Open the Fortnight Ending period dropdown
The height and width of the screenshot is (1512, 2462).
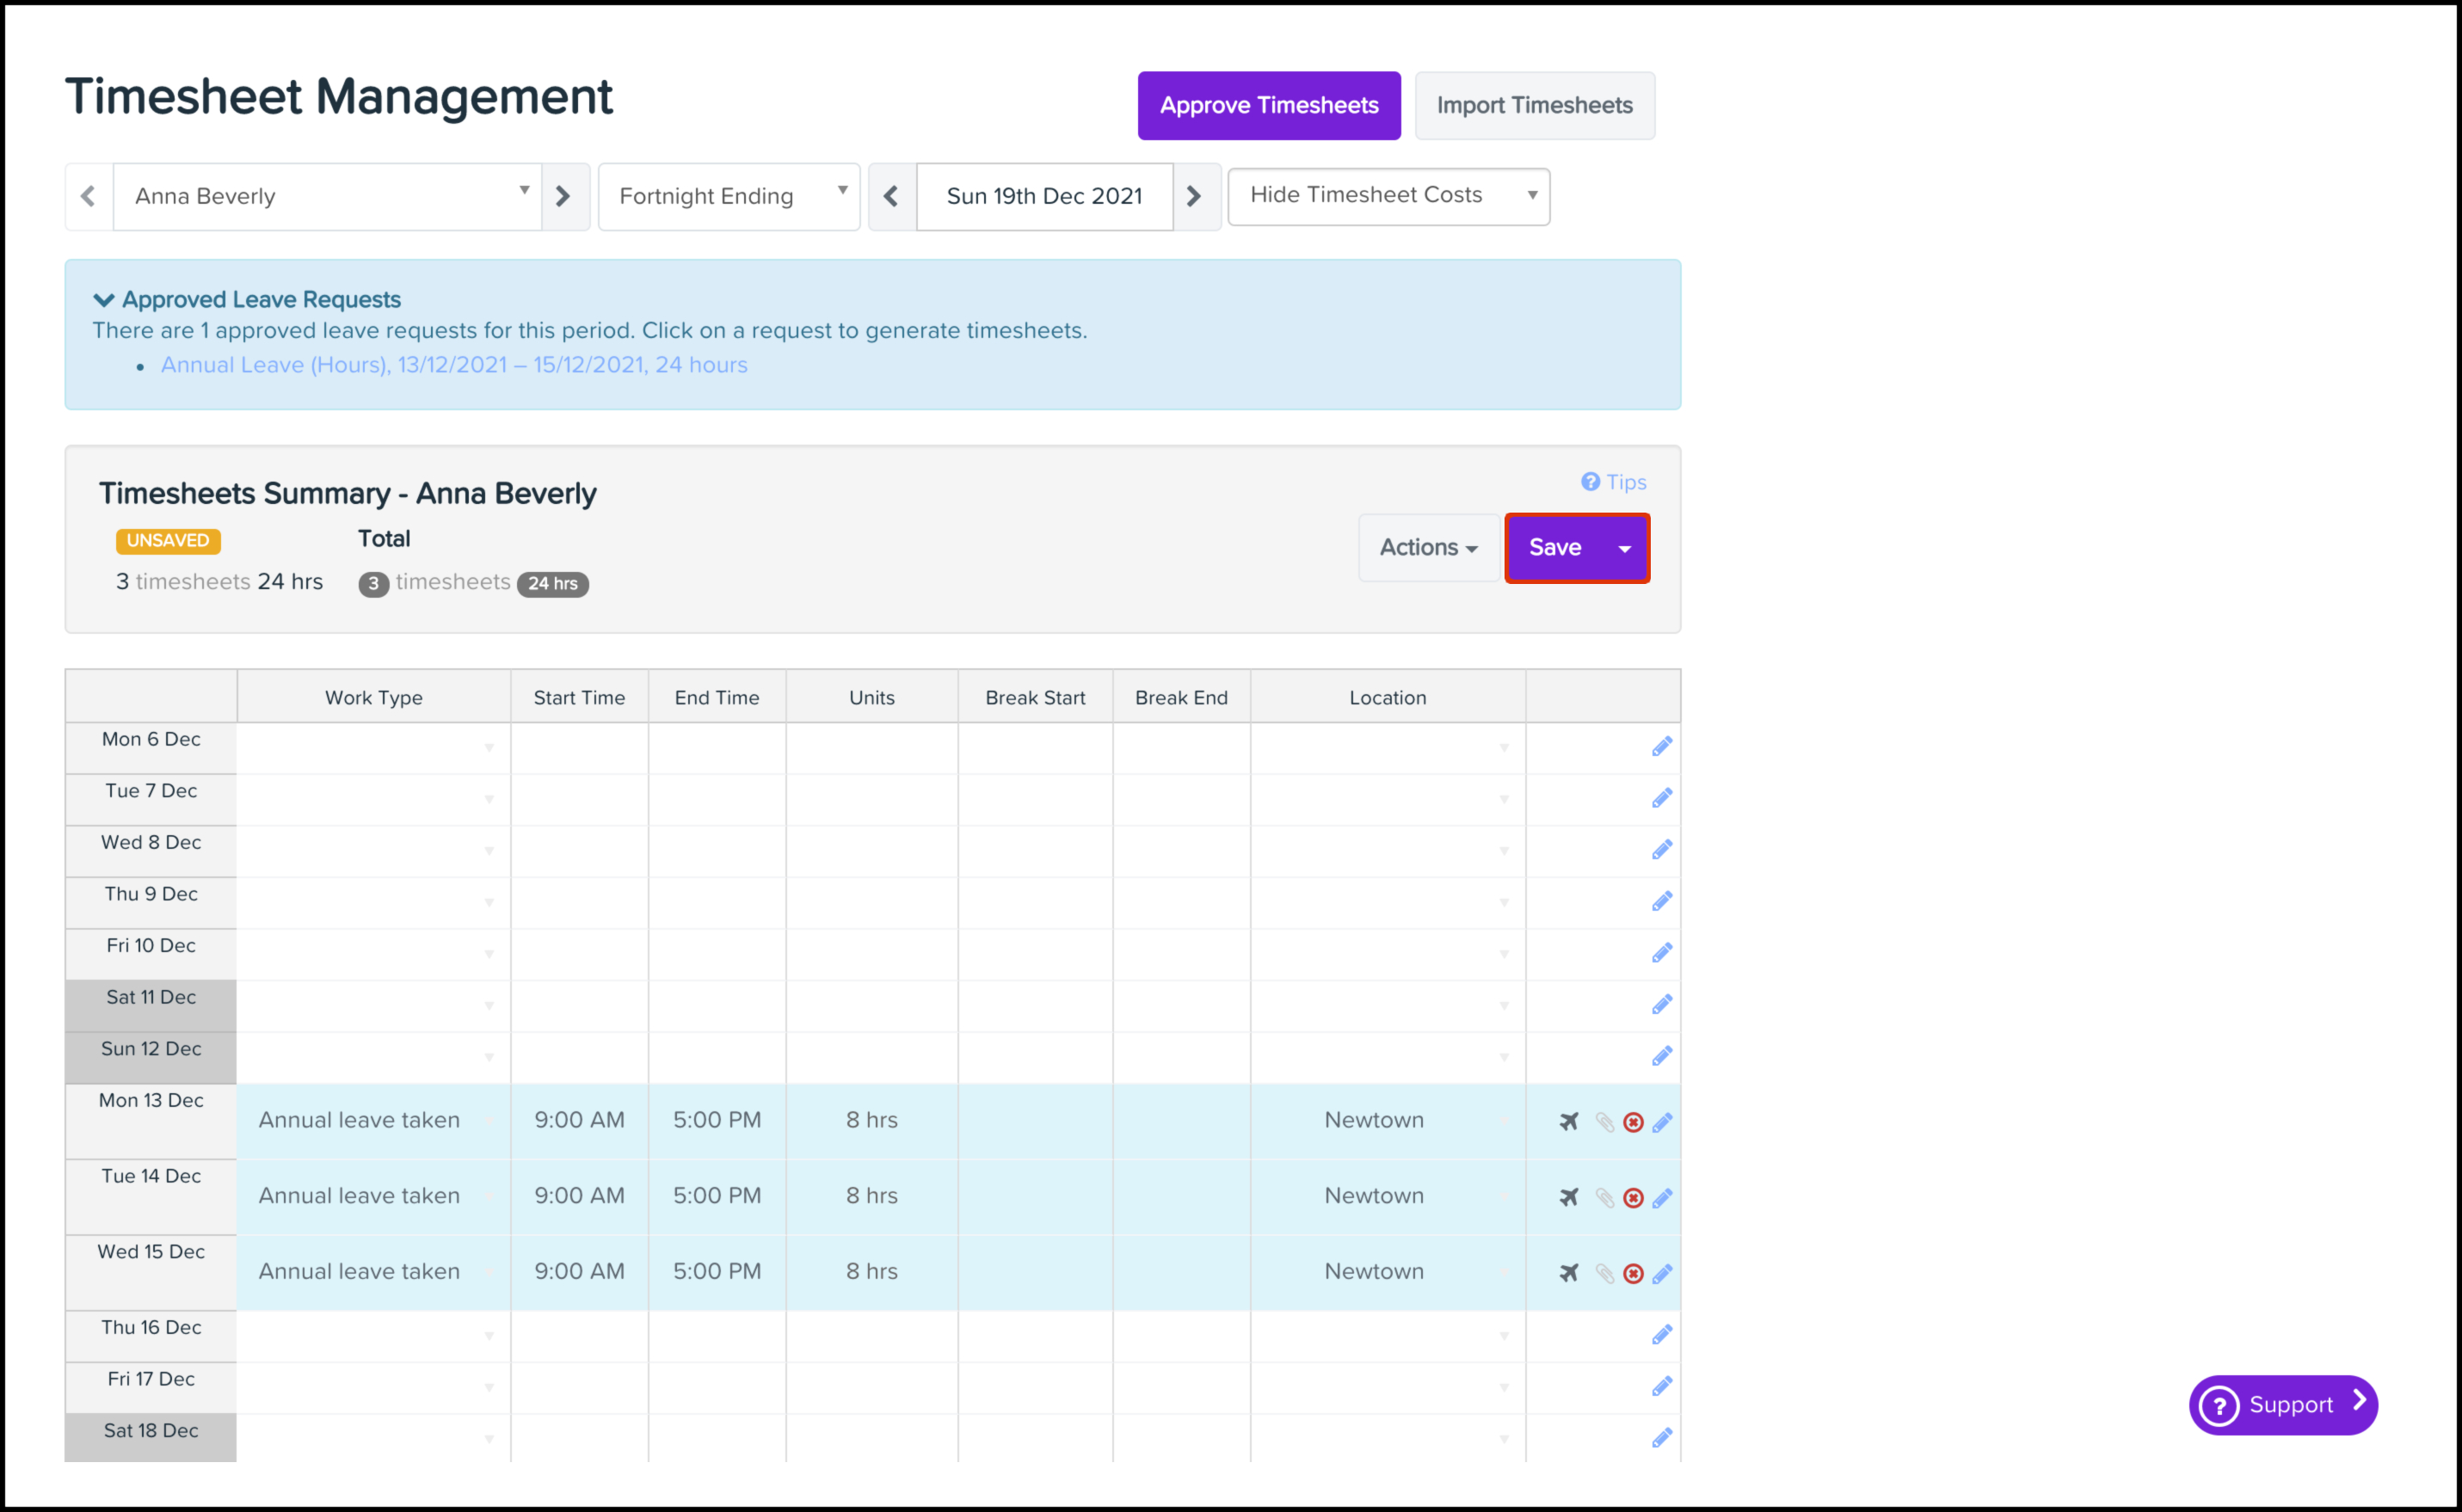(729, 196)
